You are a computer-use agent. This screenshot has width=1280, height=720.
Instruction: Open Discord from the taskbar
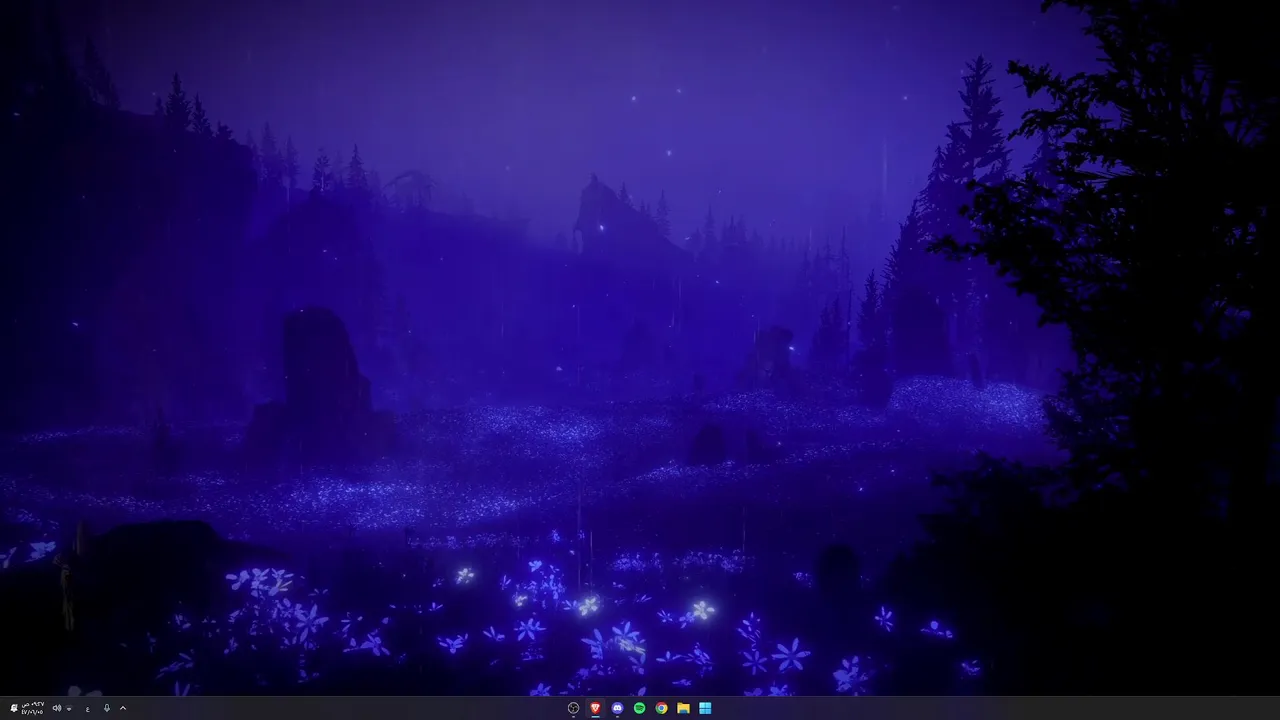pyautogui.click(x=617, y=708)
